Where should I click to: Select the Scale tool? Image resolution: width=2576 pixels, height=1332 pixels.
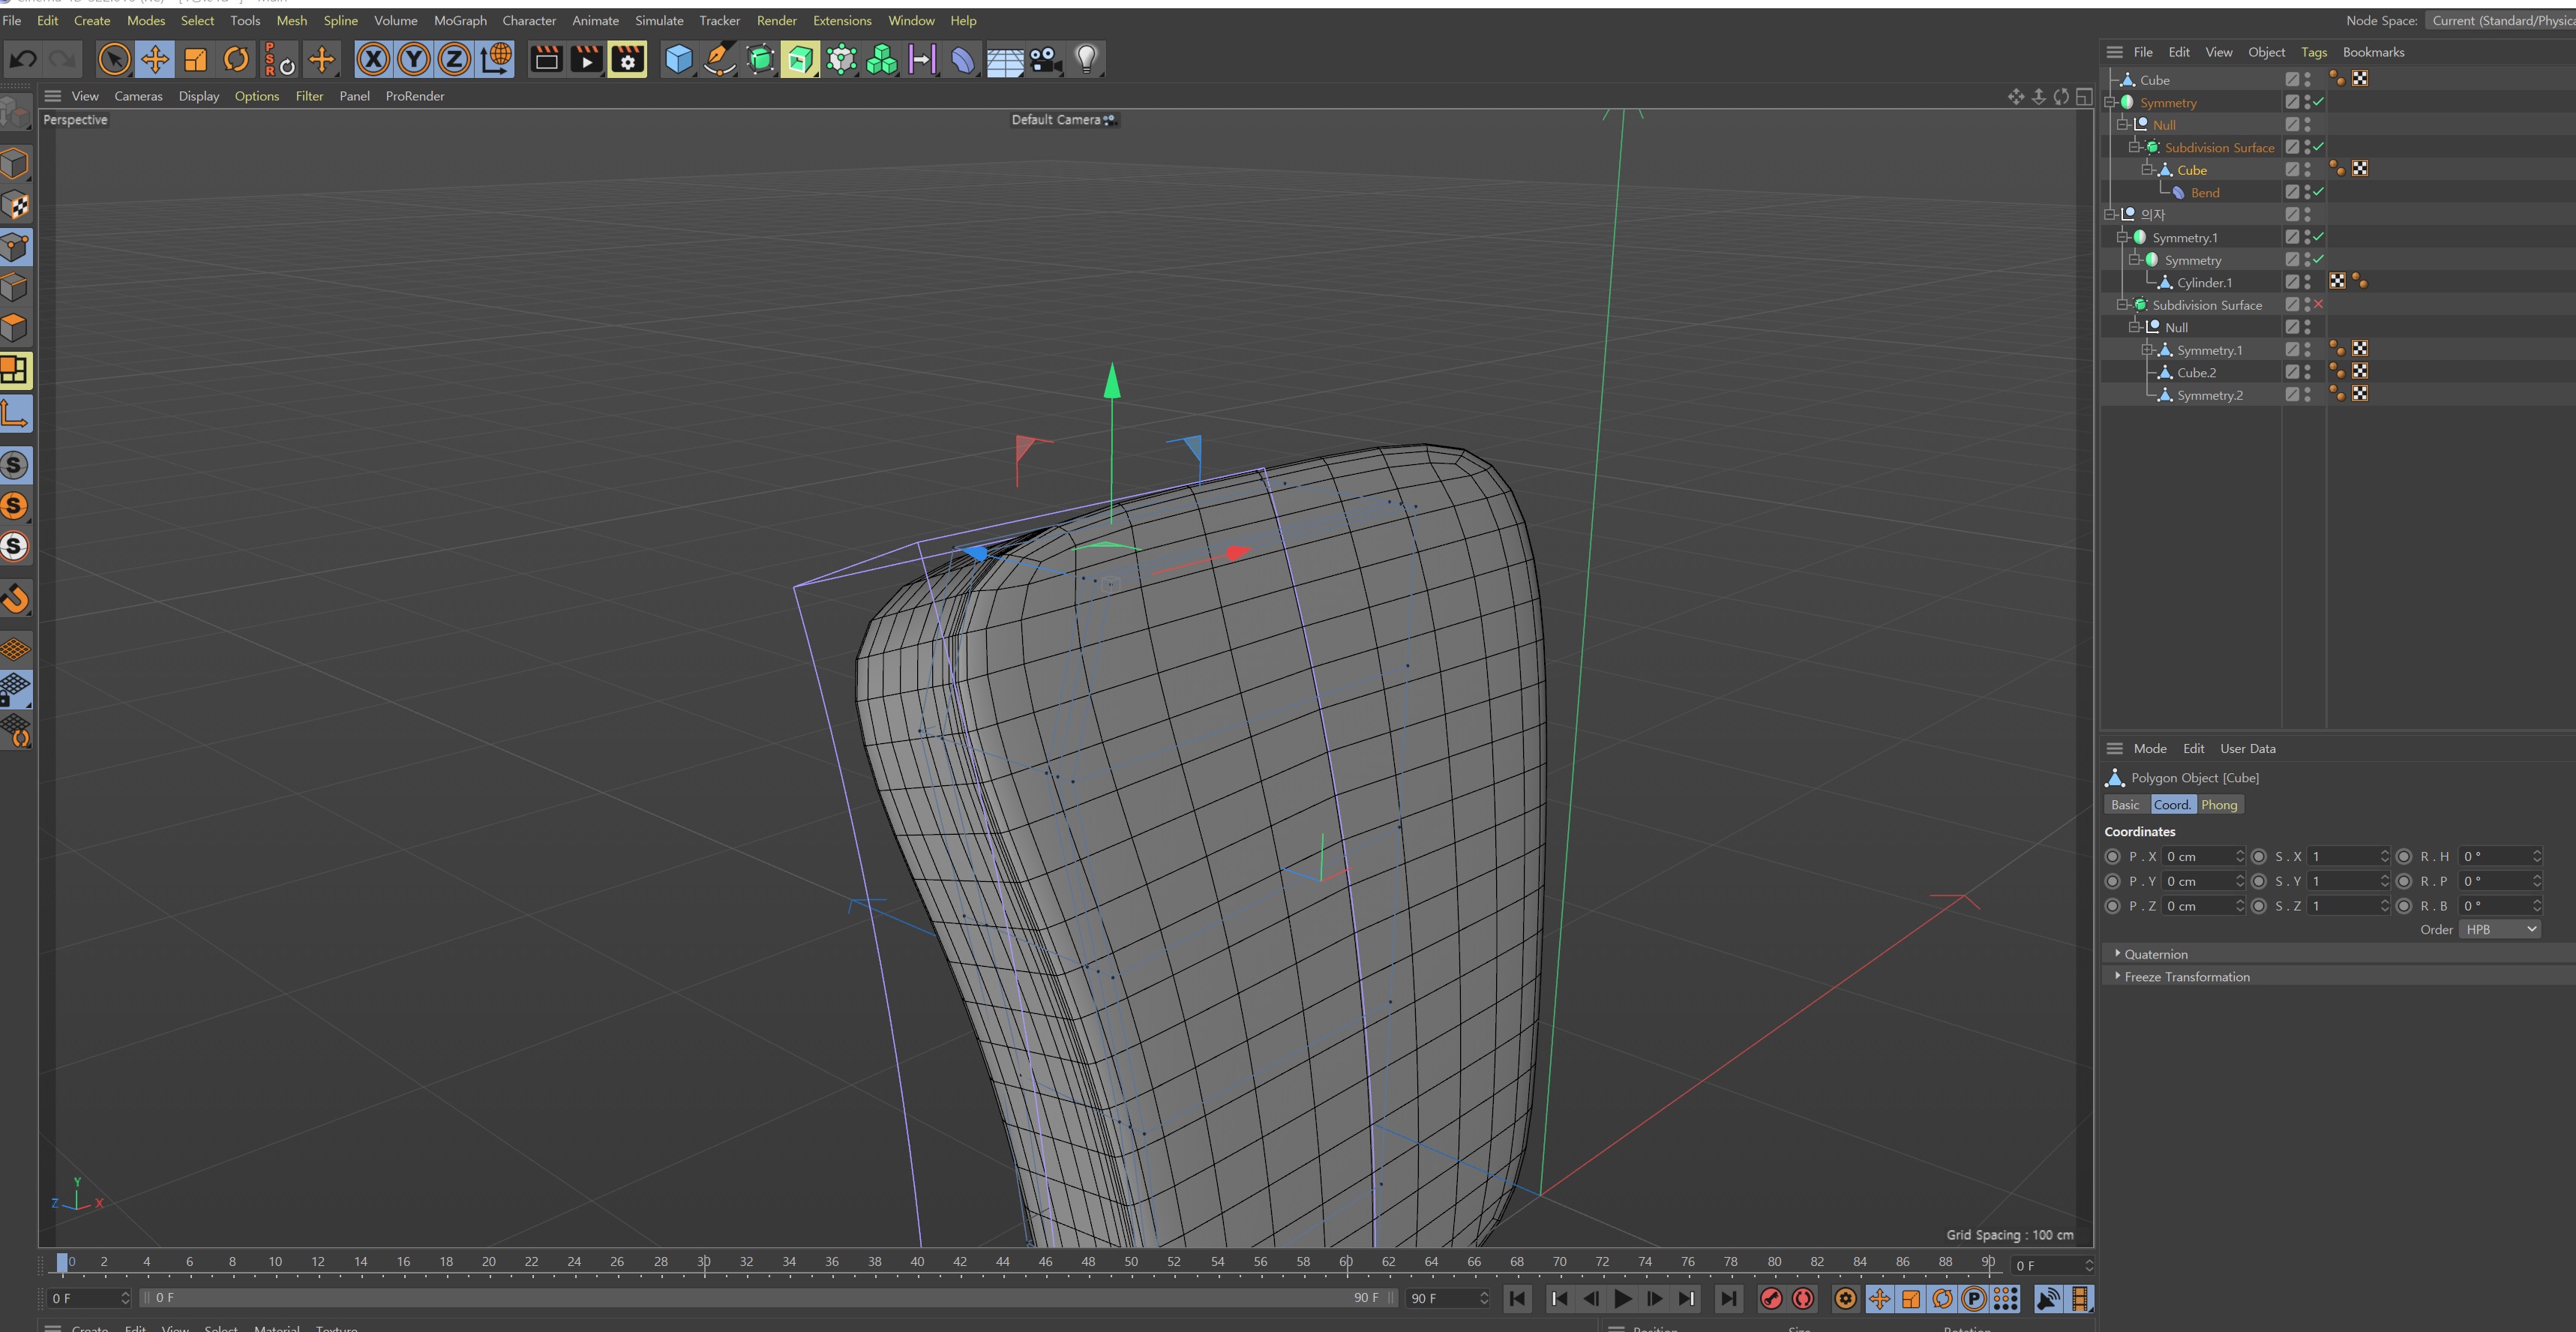(195, 60)
